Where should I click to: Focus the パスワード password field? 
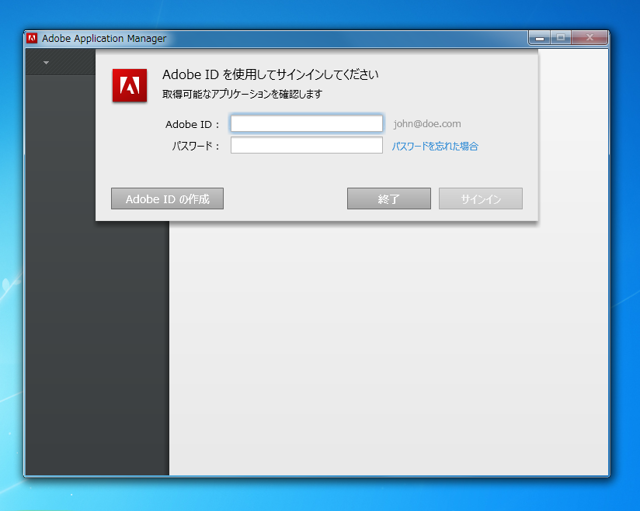click(307, 145)
